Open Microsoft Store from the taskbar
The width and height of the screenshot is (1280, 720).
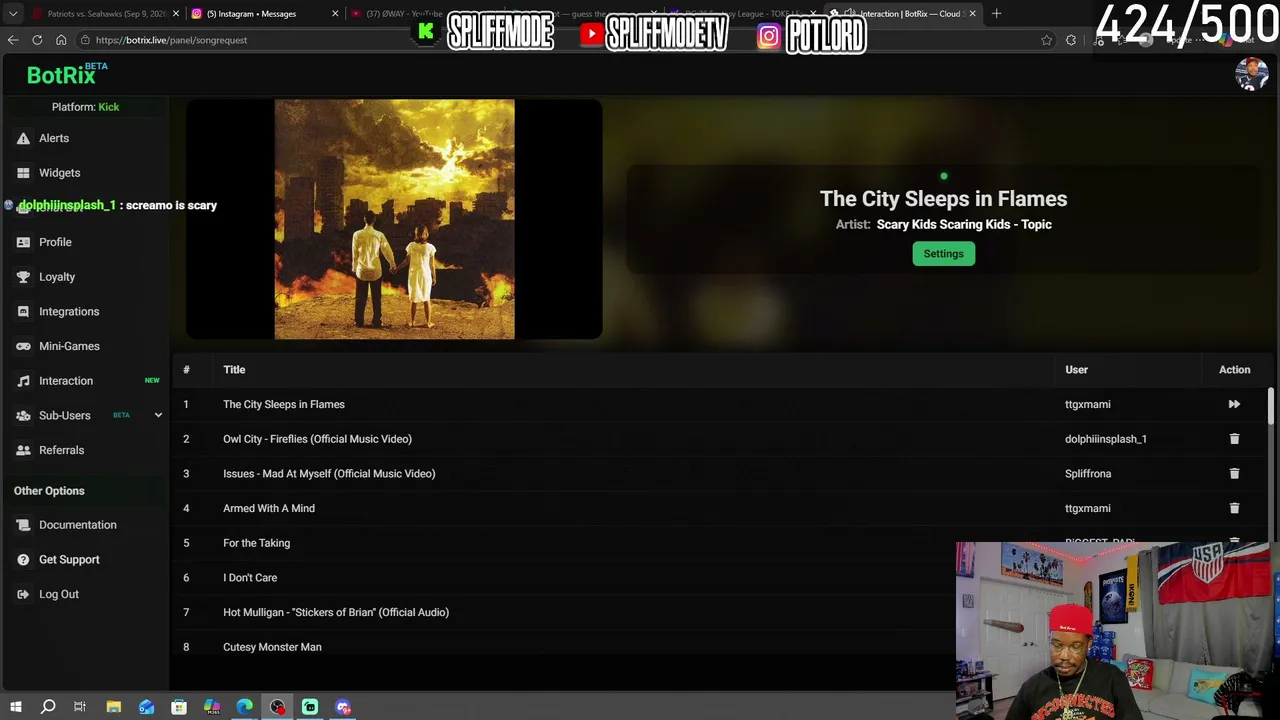[179, 707]
